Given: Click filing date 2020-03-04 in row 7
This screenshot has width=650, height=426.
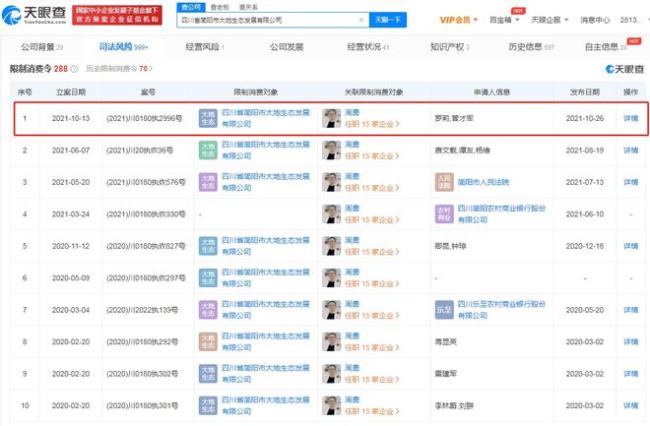Looking at the screenshot, I should (71, 310).
